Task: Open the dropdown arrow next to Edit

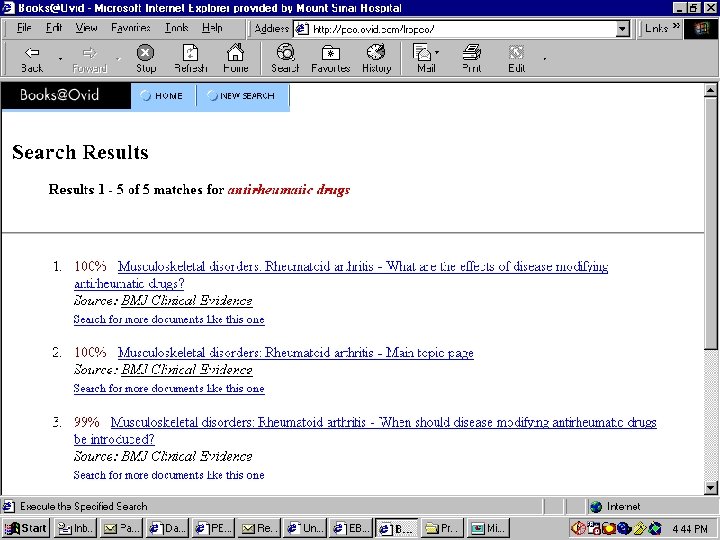Action: [545, 59]
